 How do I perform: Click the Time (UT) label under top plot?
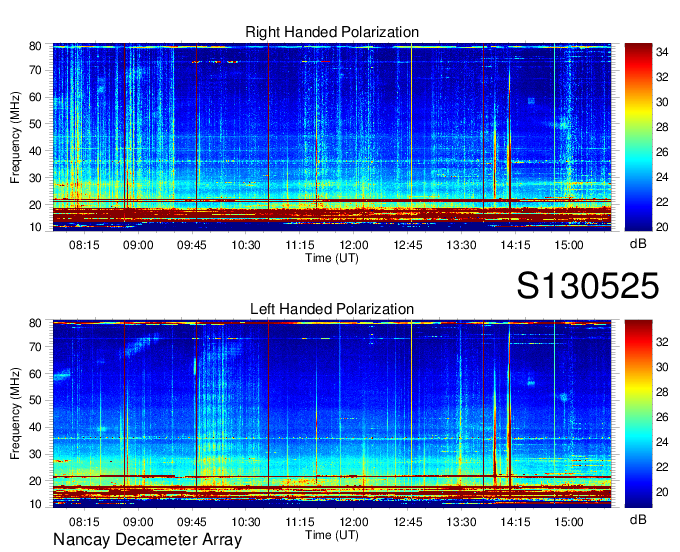coord(332,258)
